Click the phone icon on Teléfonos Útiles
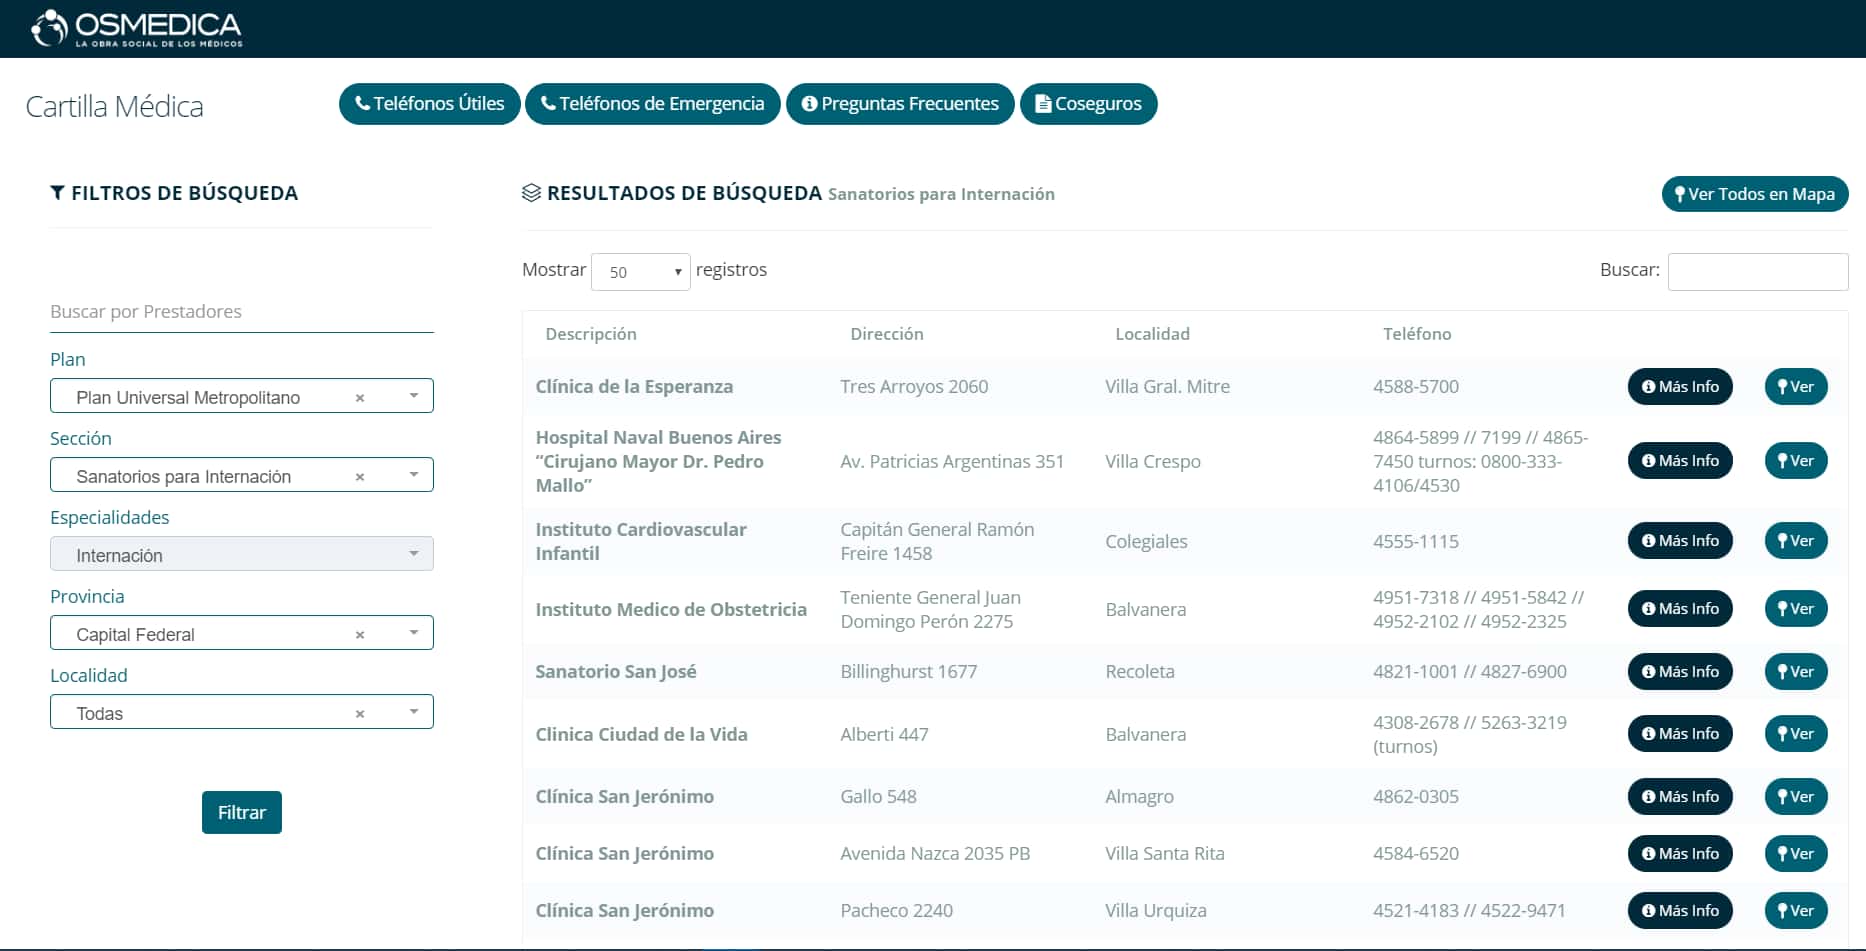Image resolution: width=1866 pixels, height=951 pixels. [x=364, y=103]
